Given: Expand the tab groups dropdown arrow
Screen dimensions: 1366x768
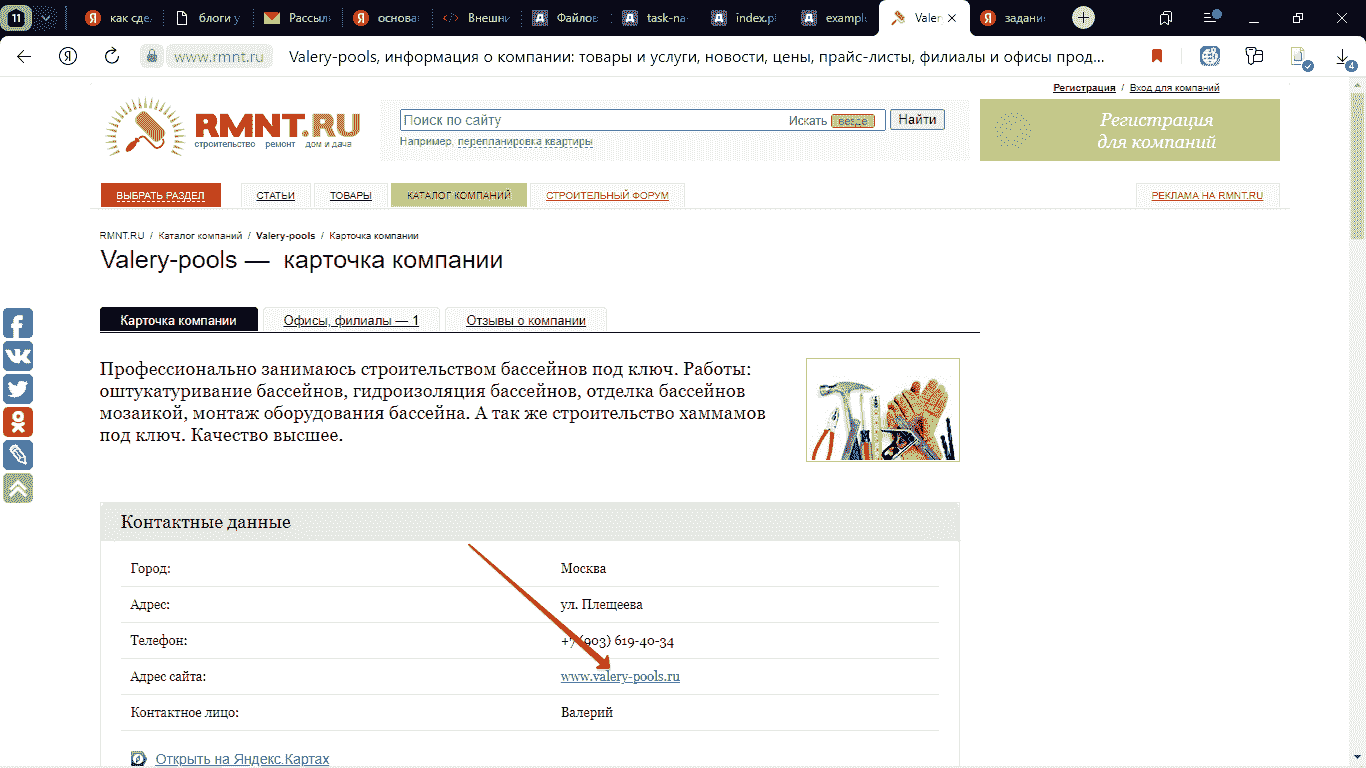Looking at the screenshot, I should pyautogui.click(x=45, y=18).
